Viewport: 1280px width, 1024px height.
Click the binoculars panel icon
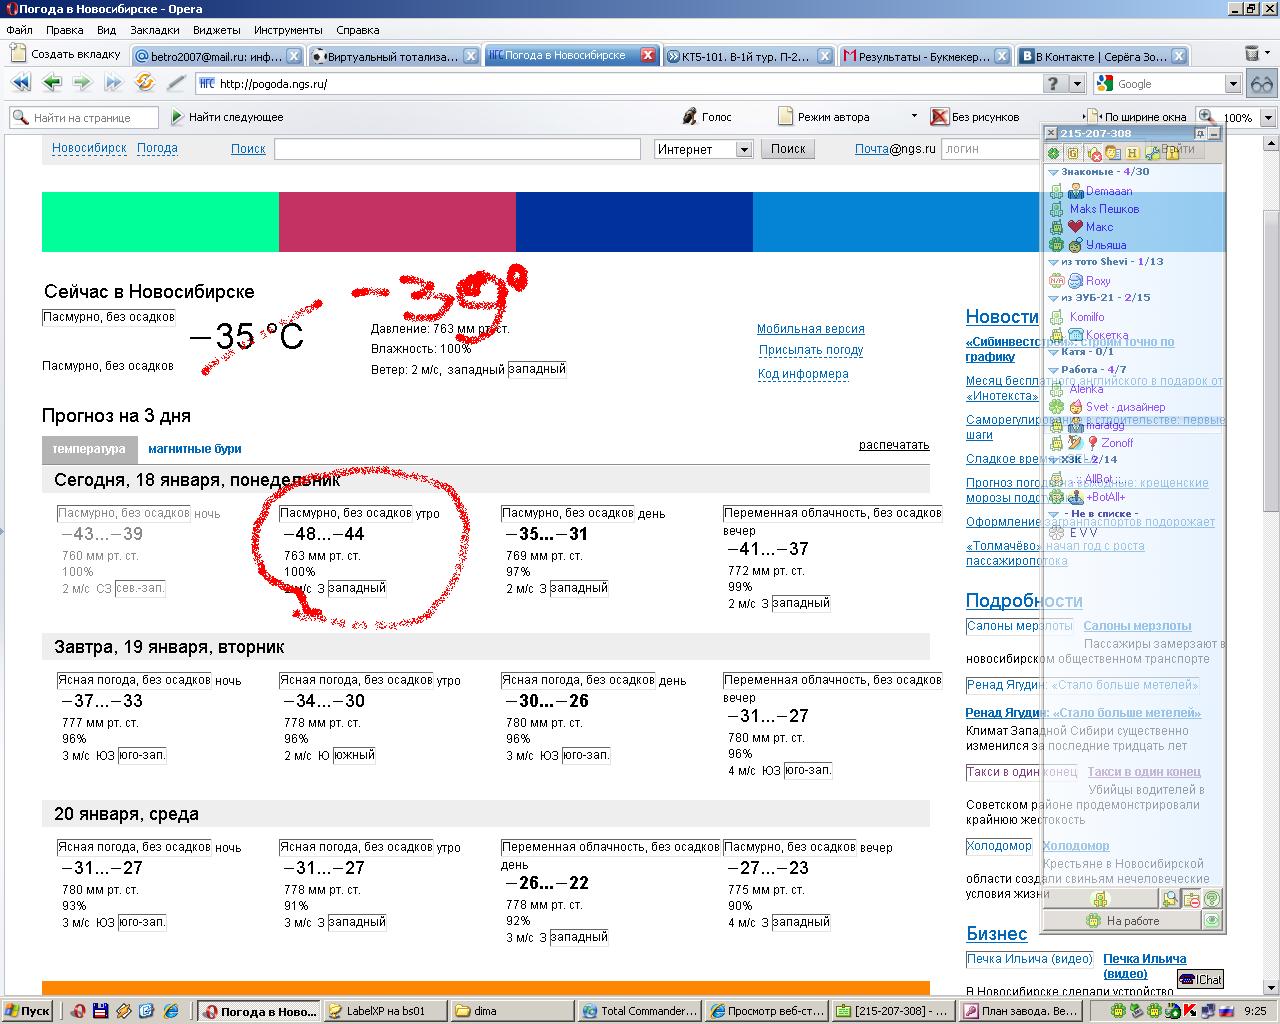point(1262,84)
